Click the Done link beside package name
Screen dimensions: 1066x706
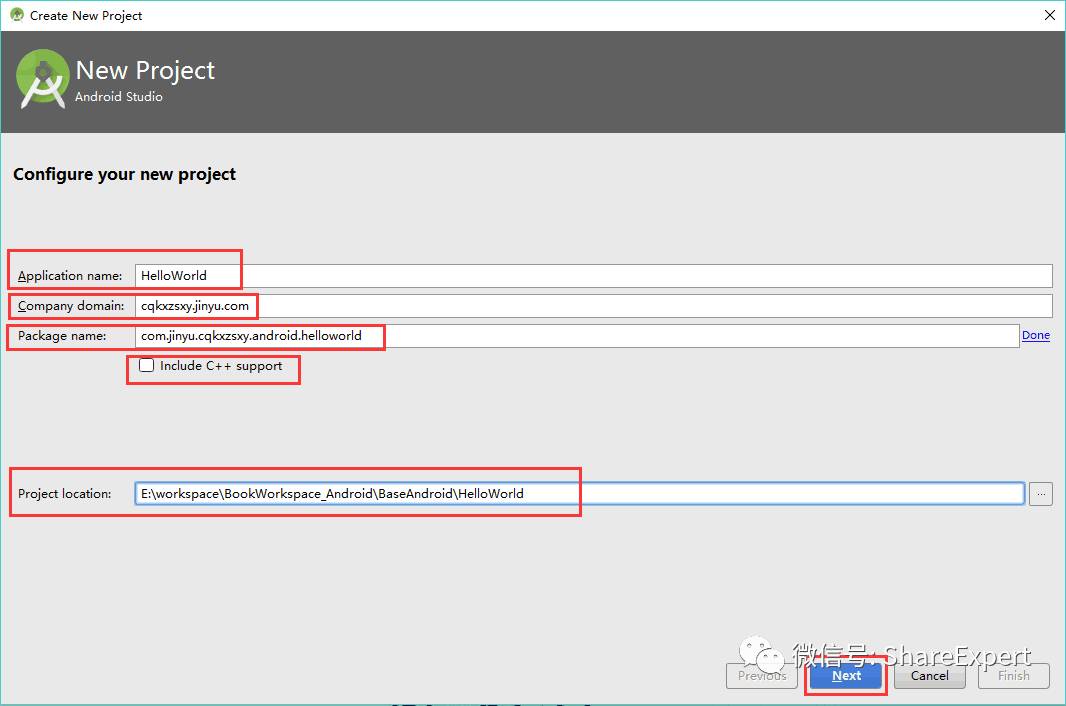point(1035,335)
